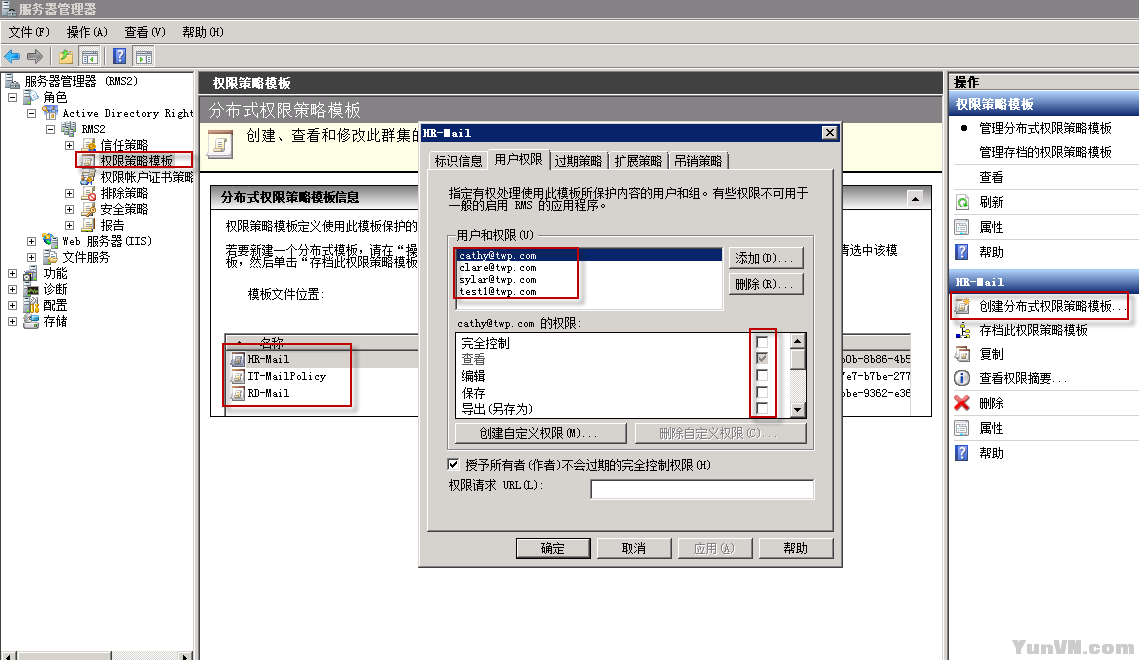Click the RD-Mail template icon
Viewport: 1139px width, 660px height.
[x=238, y=393]
